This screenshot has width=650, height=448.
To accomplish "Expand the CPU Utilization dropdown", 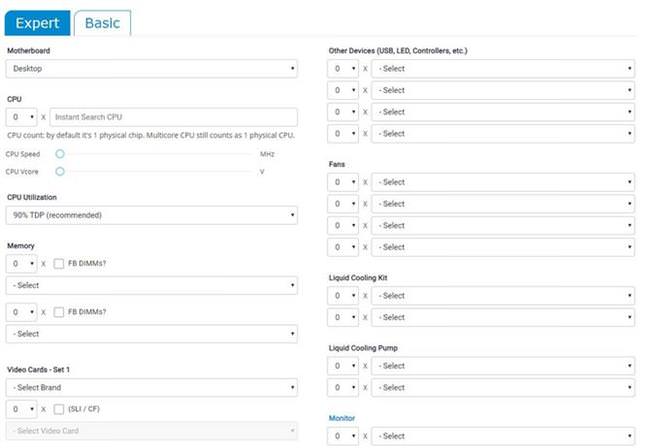I will pos(151,216).
